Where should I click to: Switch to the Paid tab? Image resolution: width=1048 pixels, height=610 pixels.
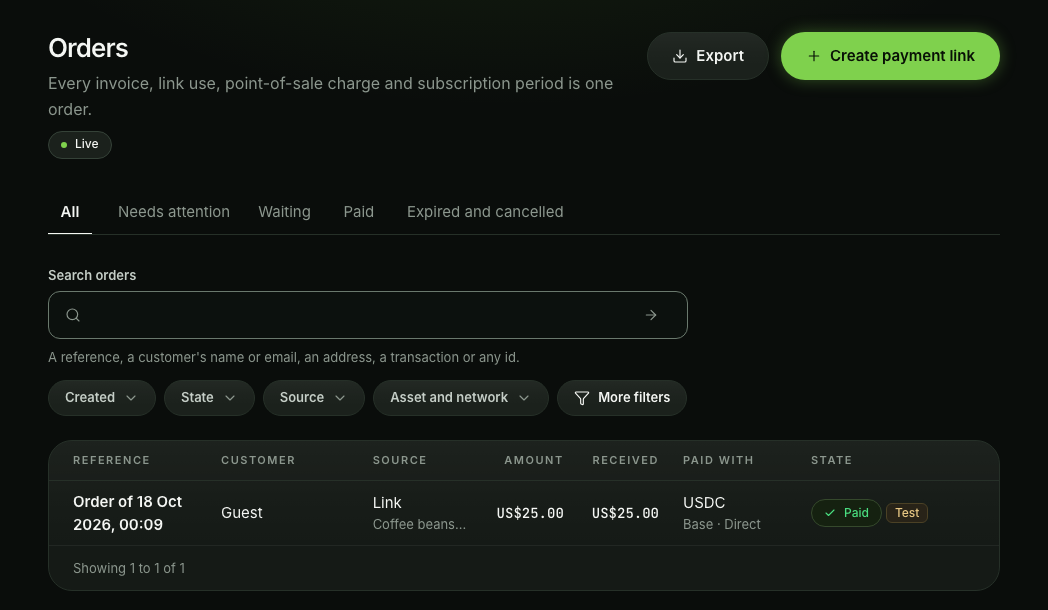click(x=358, y=212)
